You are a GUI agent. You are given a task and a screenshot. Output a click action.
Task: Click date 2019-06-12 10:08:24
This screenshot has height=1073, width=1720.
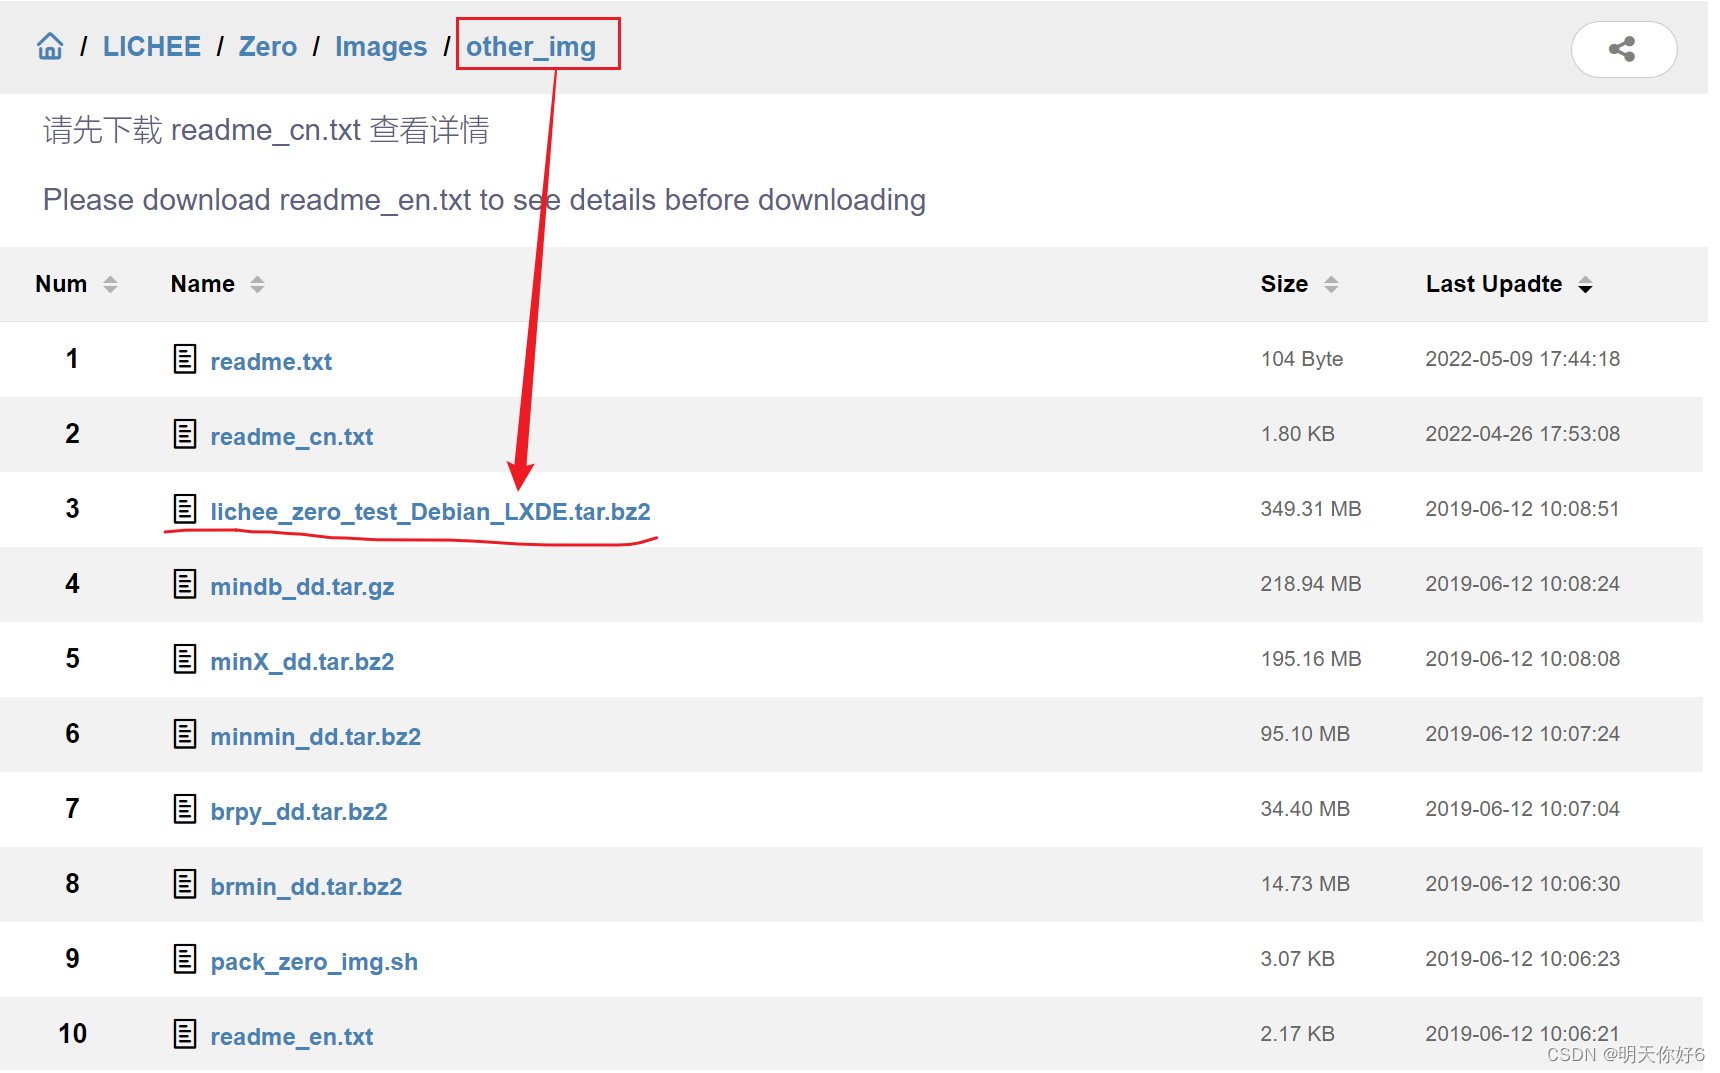pos(1522,584)
